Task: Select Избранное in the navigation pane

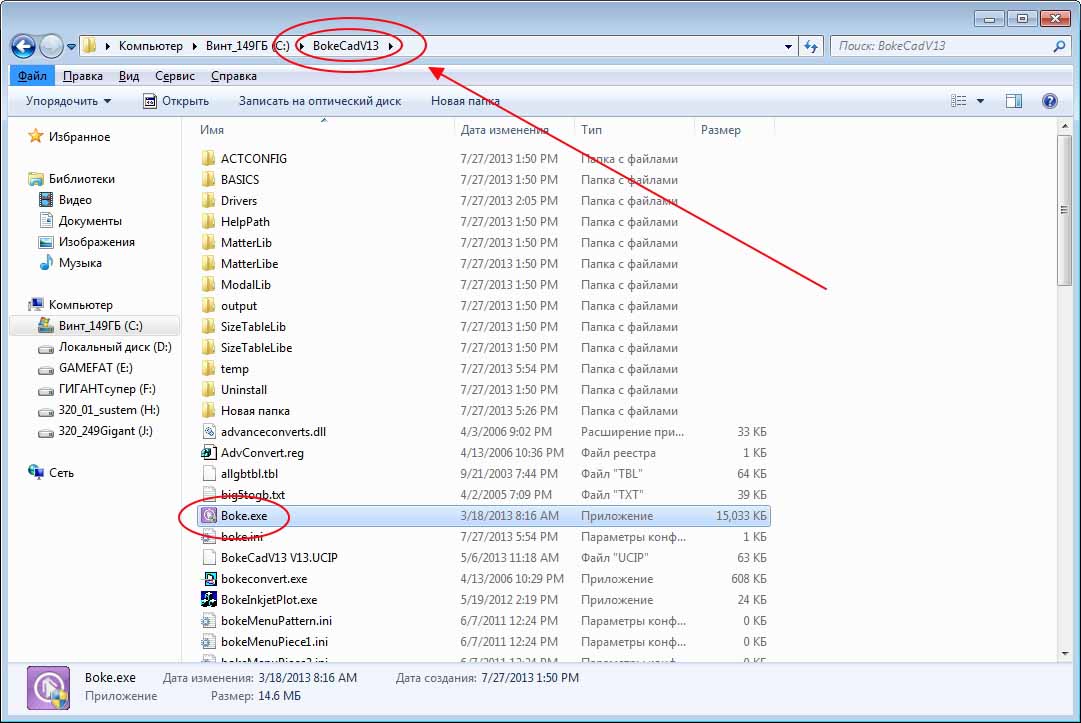Action: pyautogui.click(x=79, y=137)
